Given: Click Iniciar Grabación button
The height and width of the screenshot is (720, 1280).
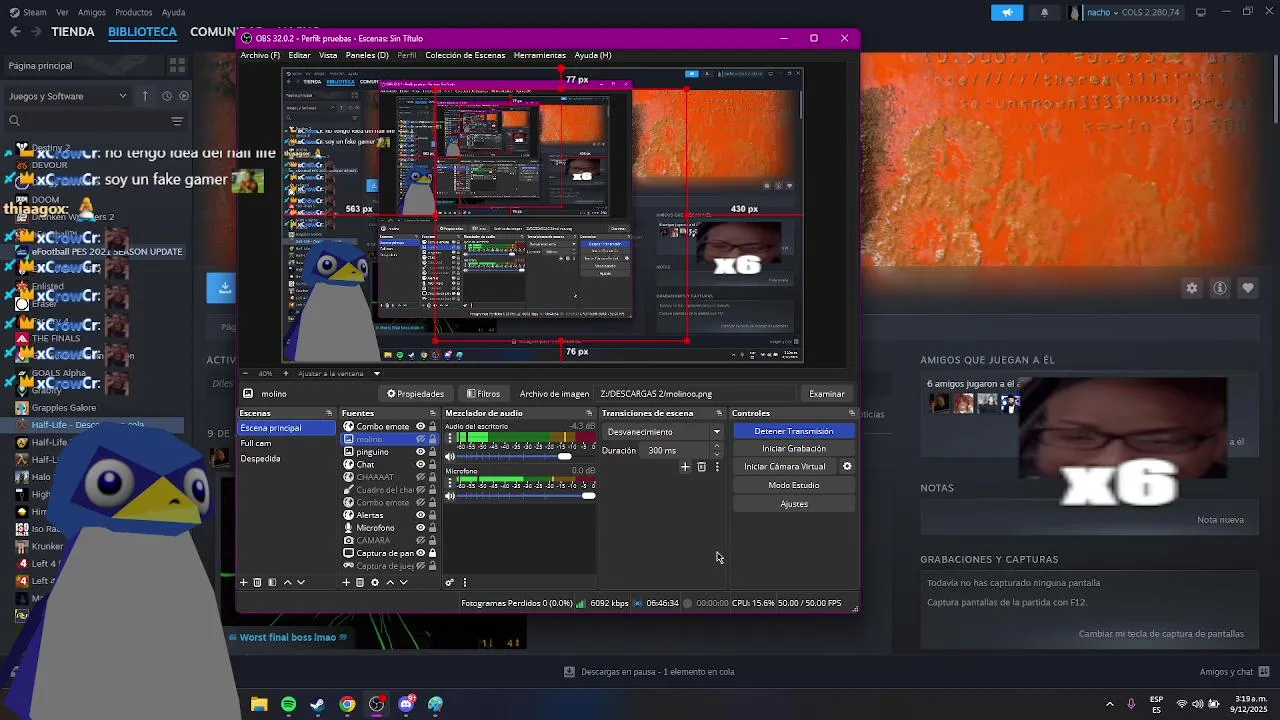Looking at the screenshot, I should click(794, 449).
